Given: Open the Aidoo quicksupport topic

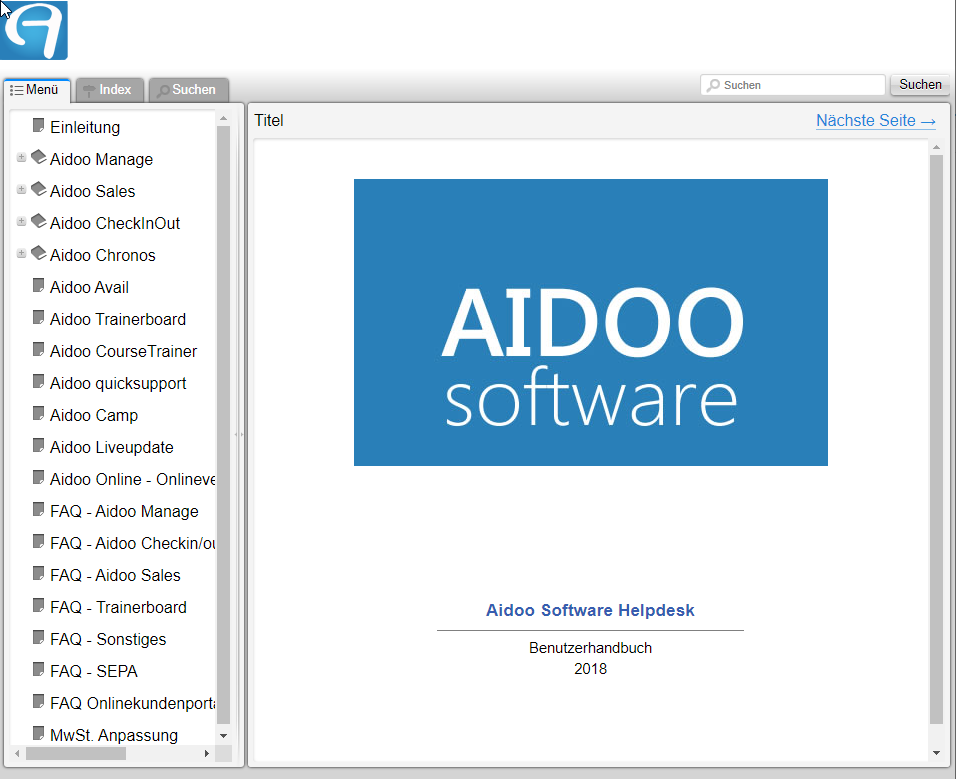Looking at the screenshot, I should pos(118,383).
